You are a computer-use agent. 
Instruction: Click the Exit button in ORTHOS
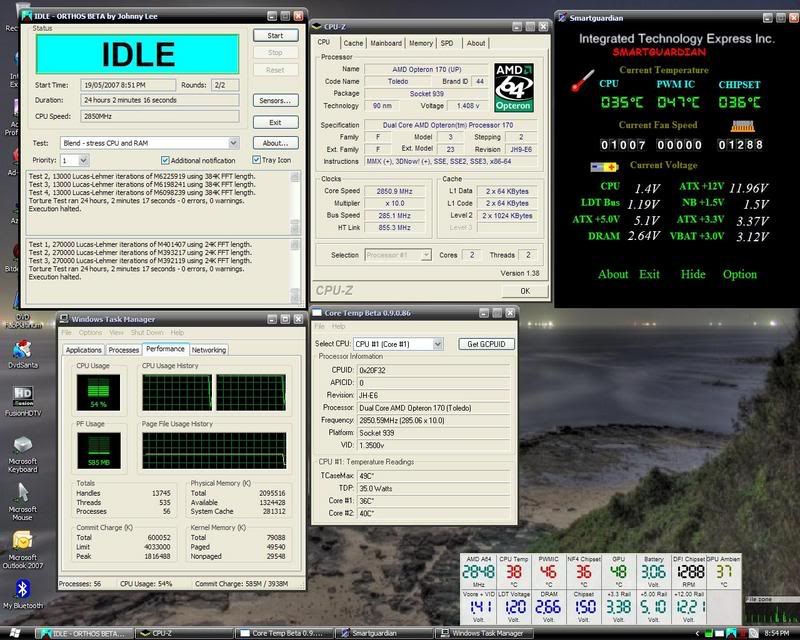pyautogui.click(x=276, y=122)
